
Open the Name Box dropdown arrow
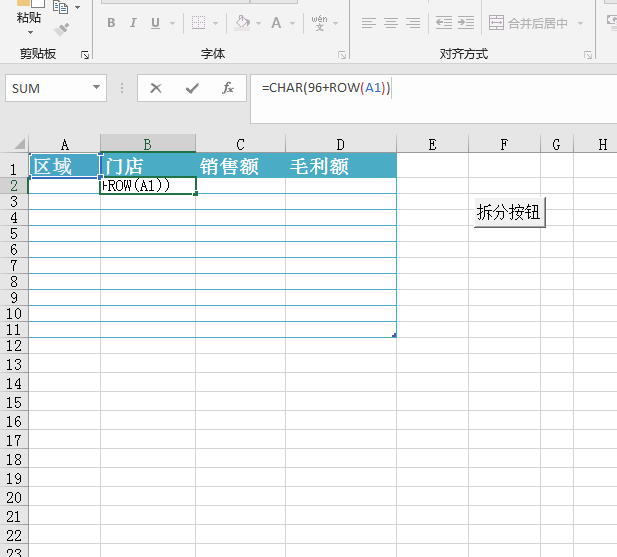tap(96, 87)
